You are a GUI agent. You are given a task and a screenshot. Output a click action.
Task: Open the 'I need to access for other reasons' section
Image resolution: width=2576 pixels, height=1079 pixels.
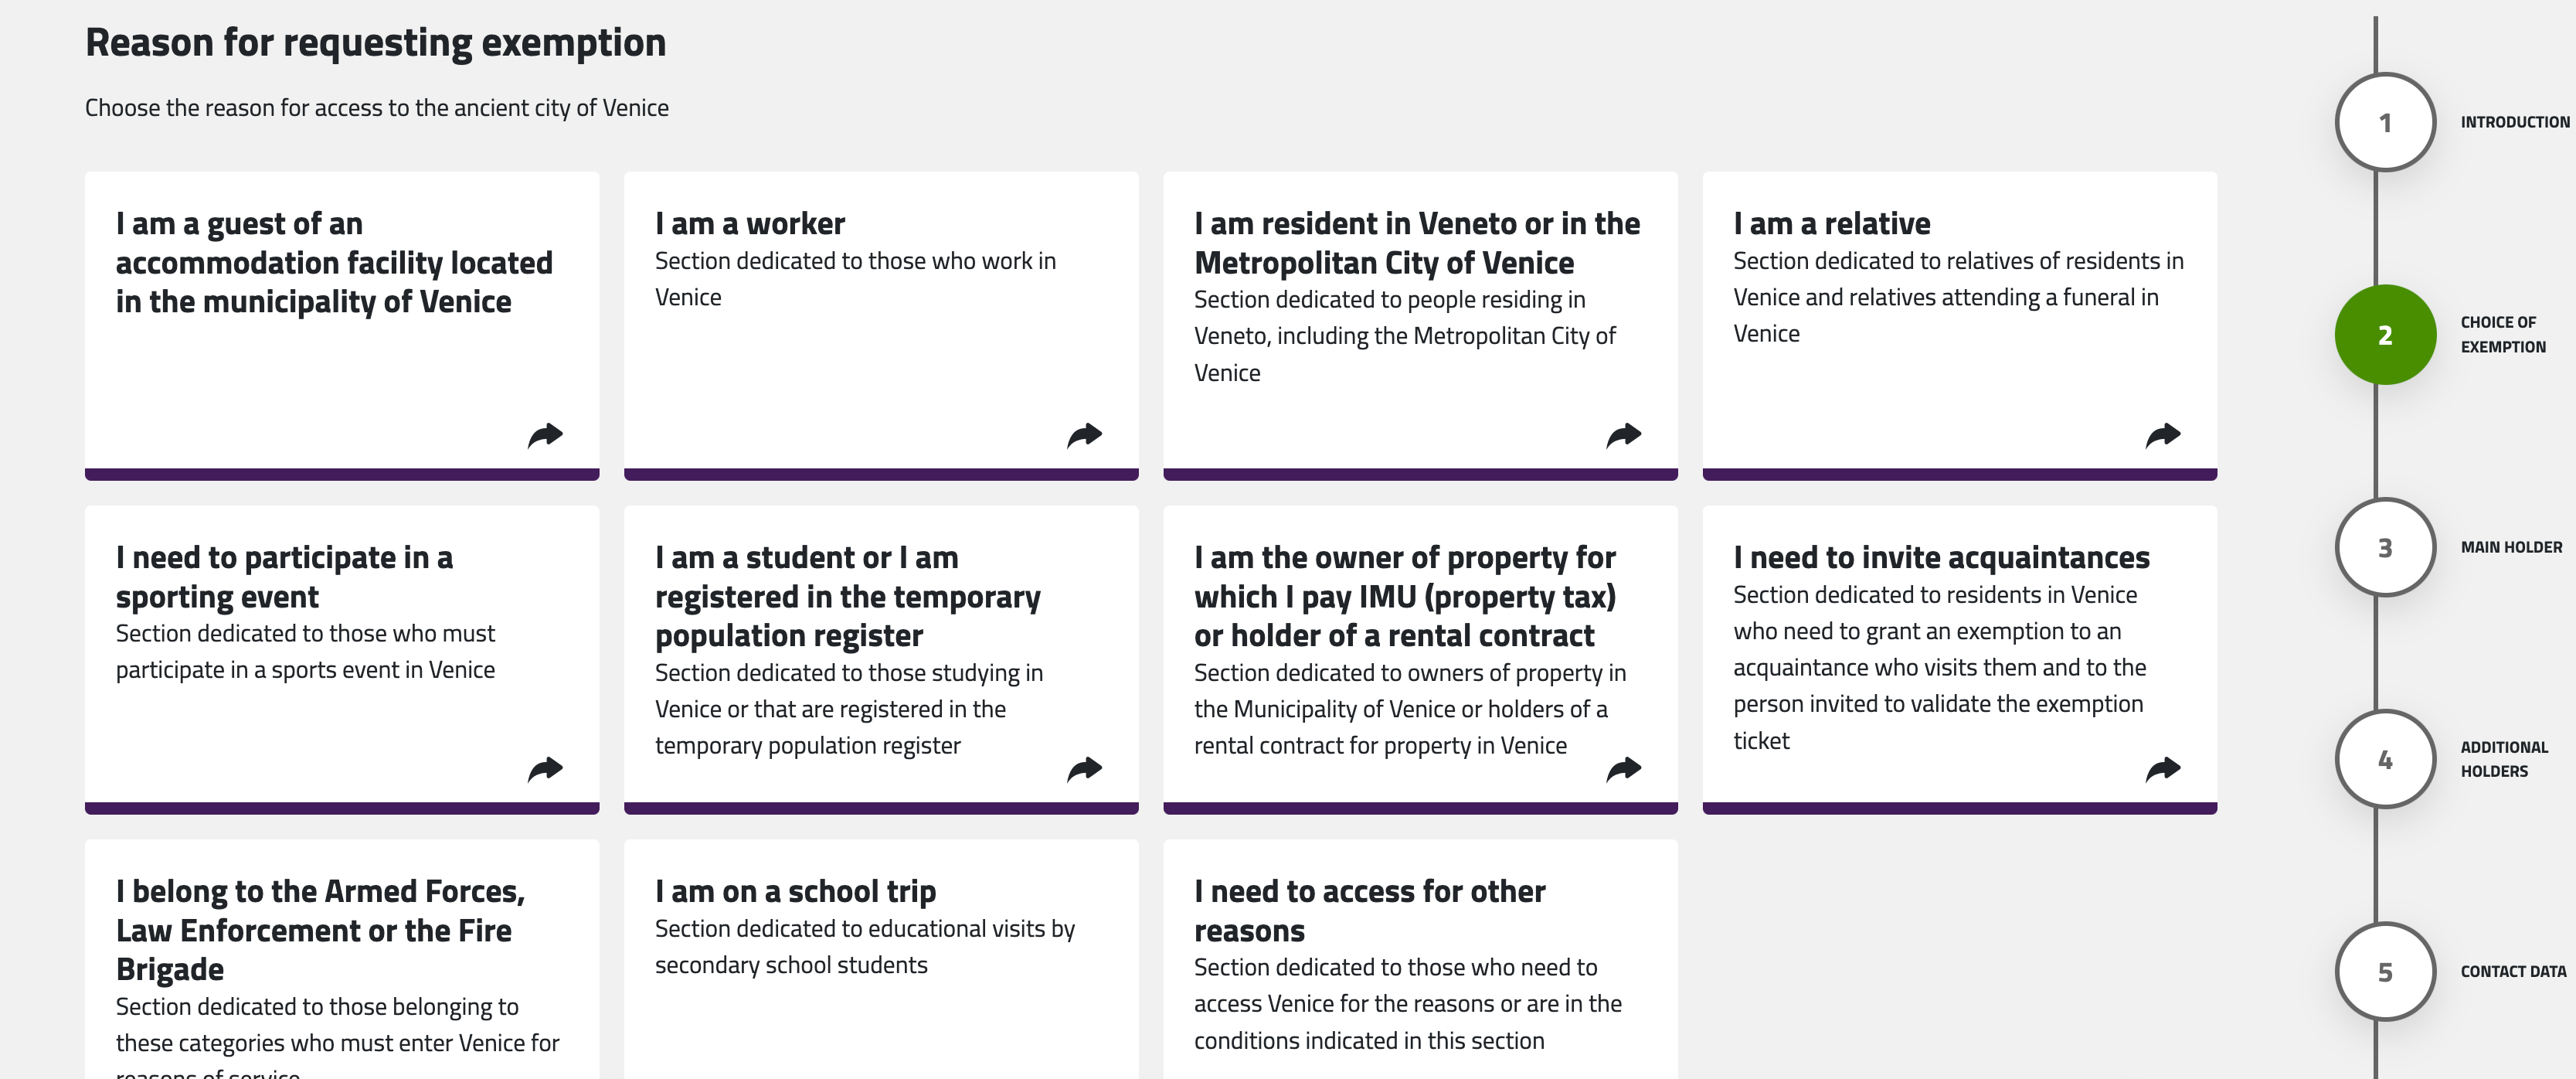click(x=1421, y=960)
